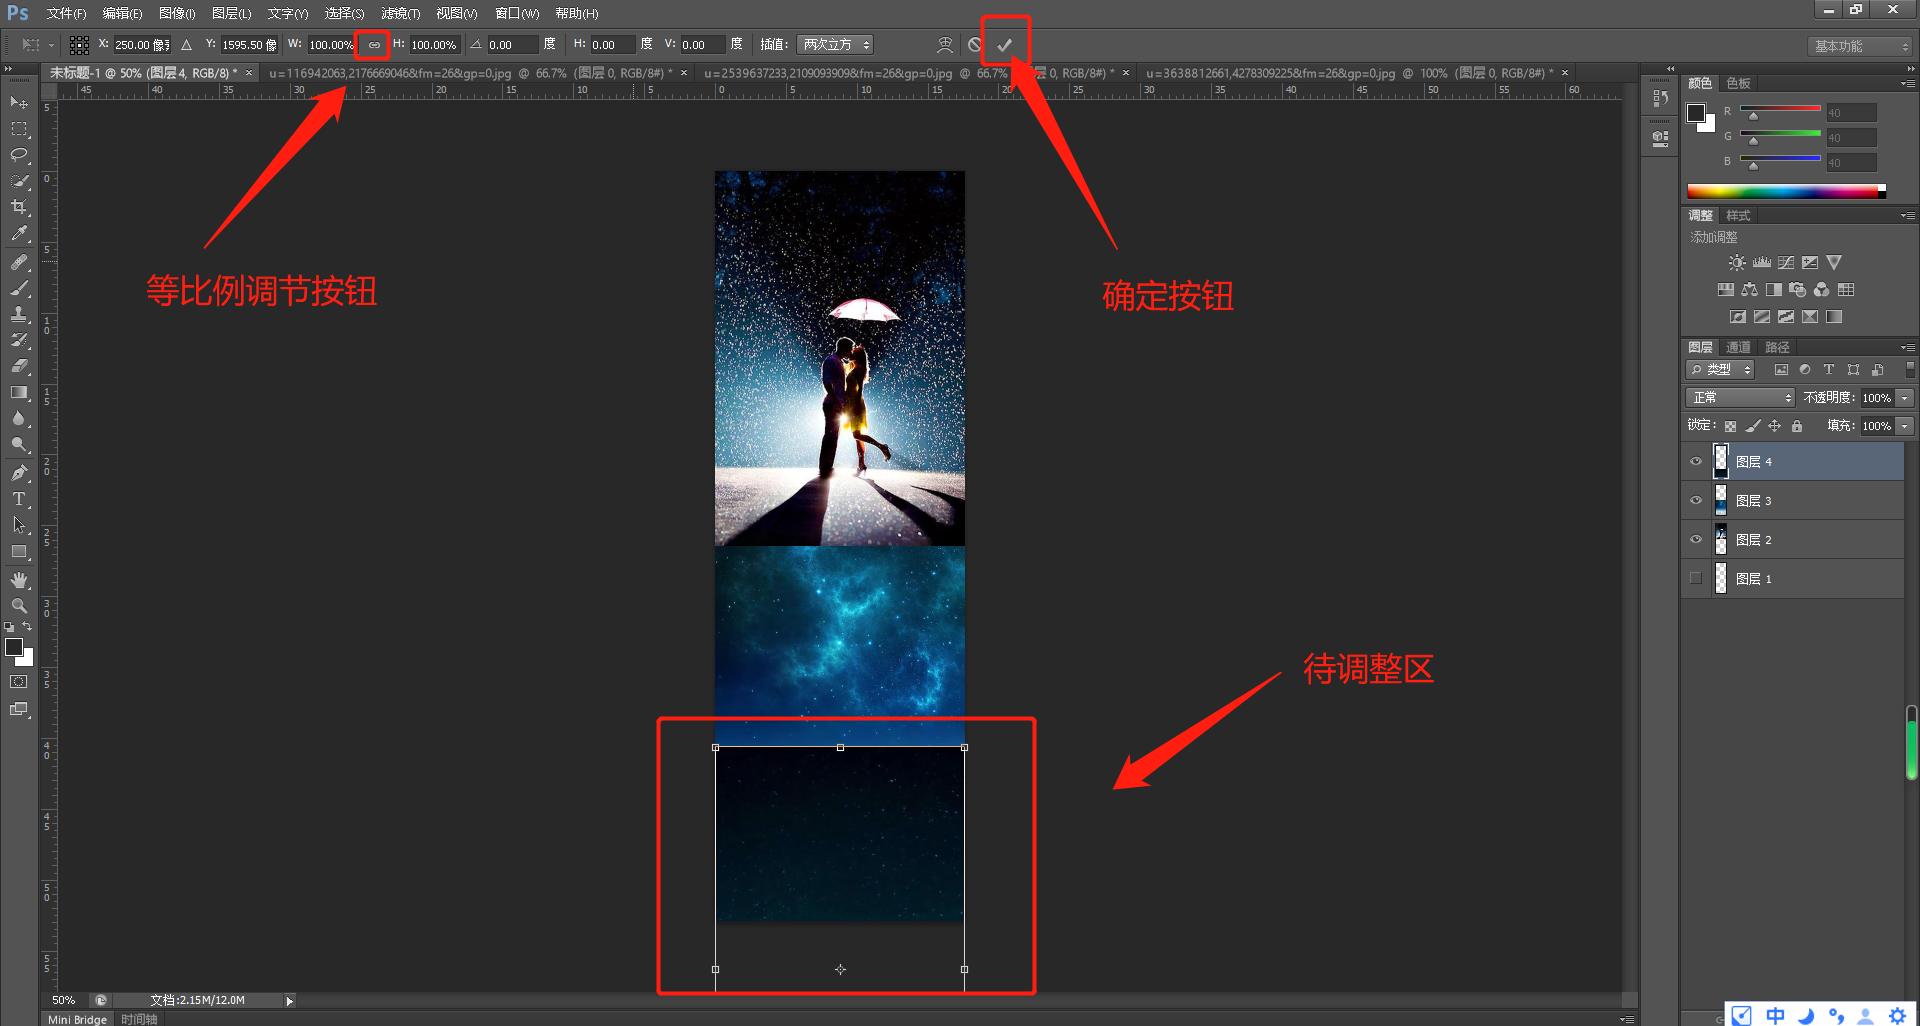Select the Hand tool
The height and width of the screenshot is (1026, 1920).
19,578
